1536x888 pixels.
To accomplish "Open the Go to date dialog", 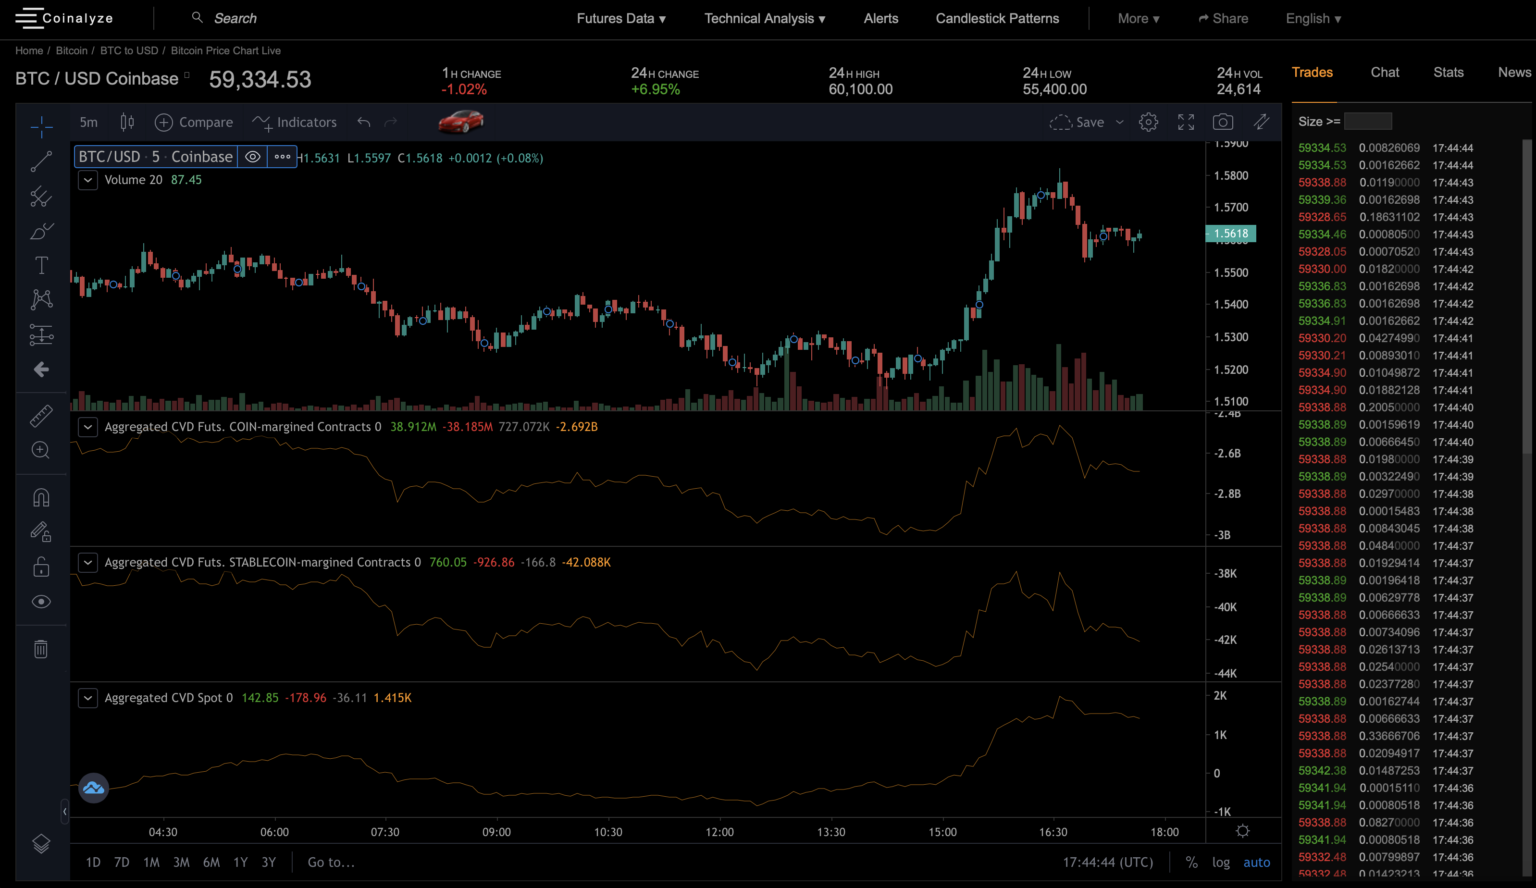I will 331,862.
